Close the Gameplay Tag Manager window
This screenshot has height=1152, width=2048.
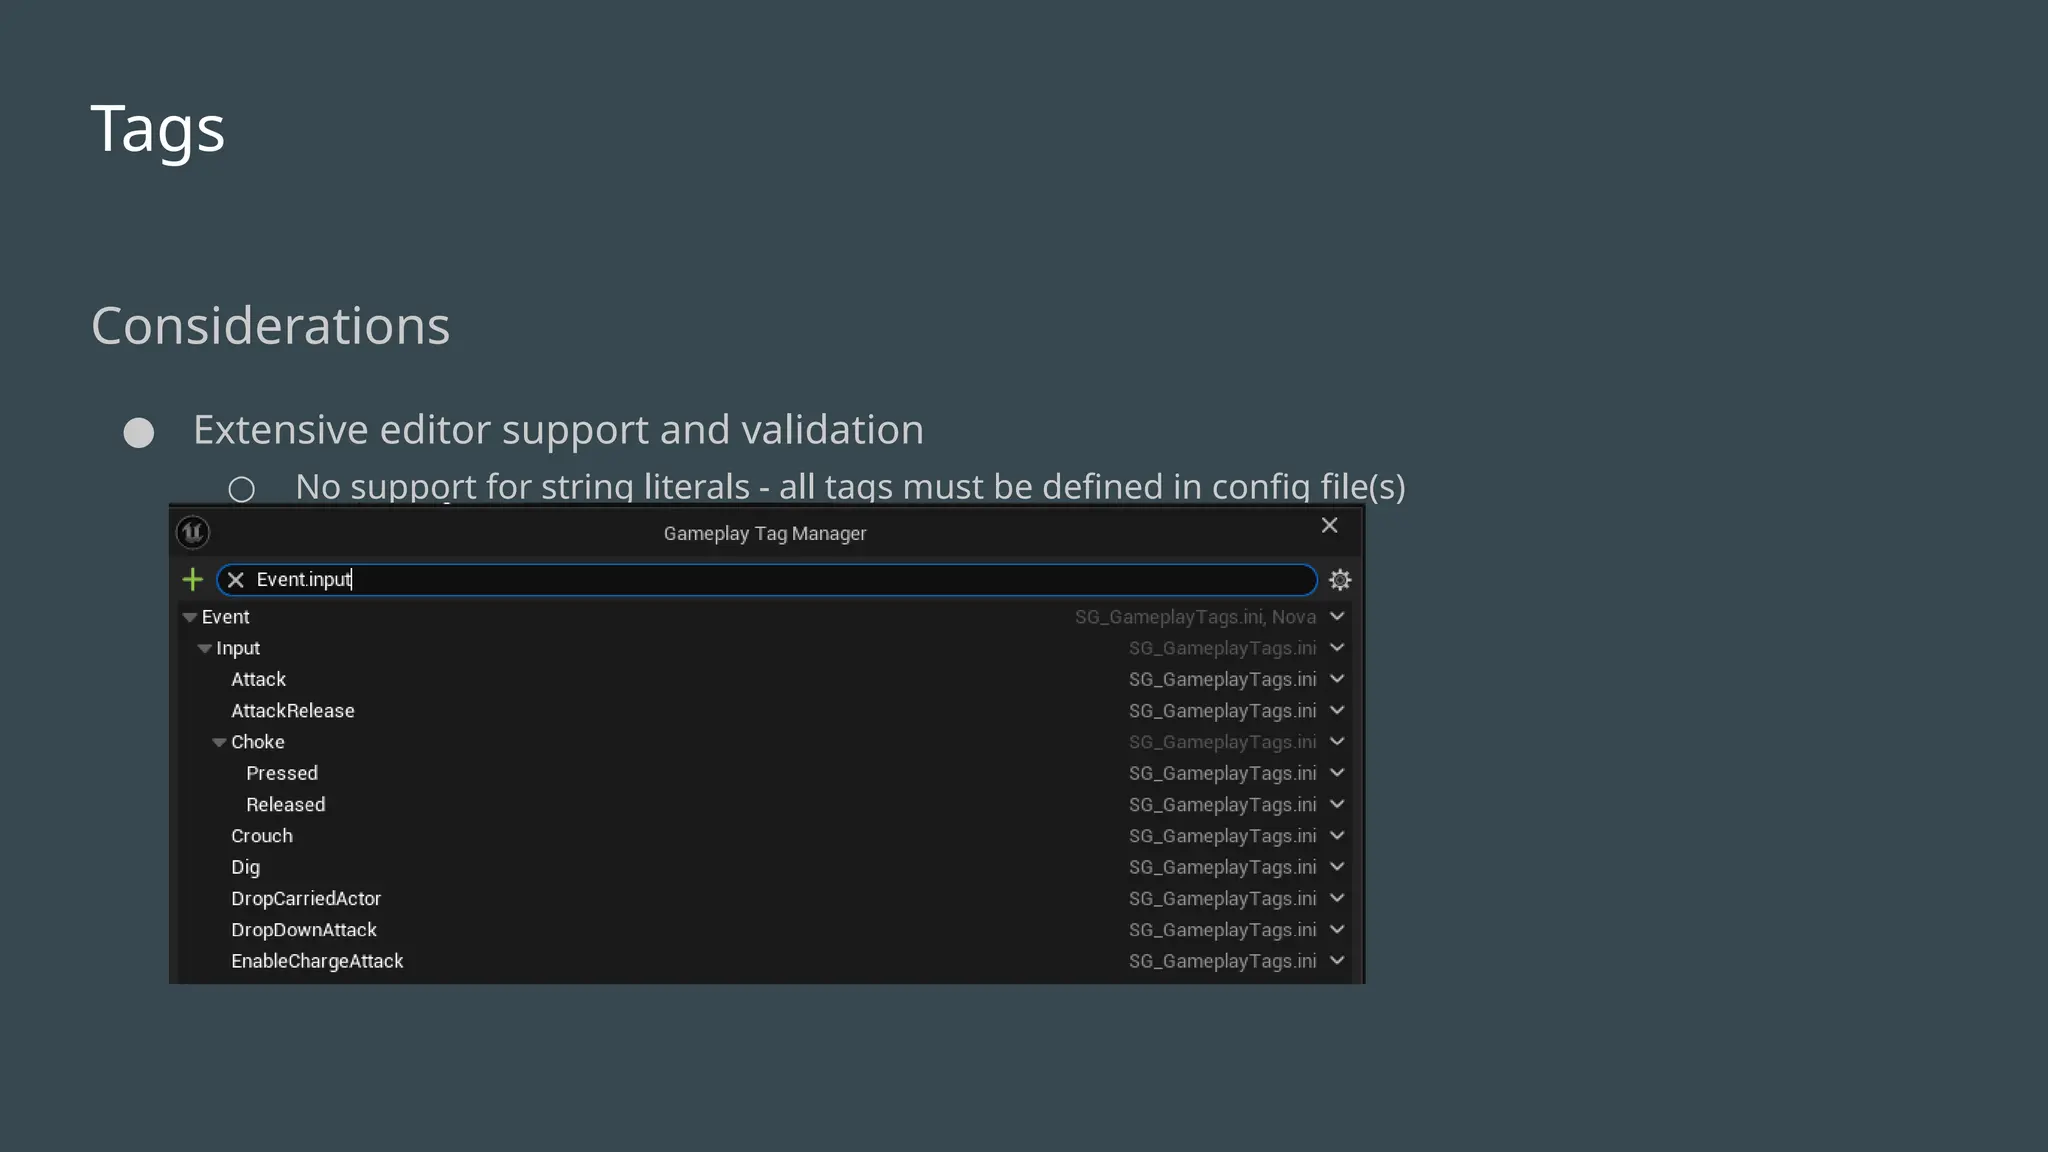(x=1329, y=525)
